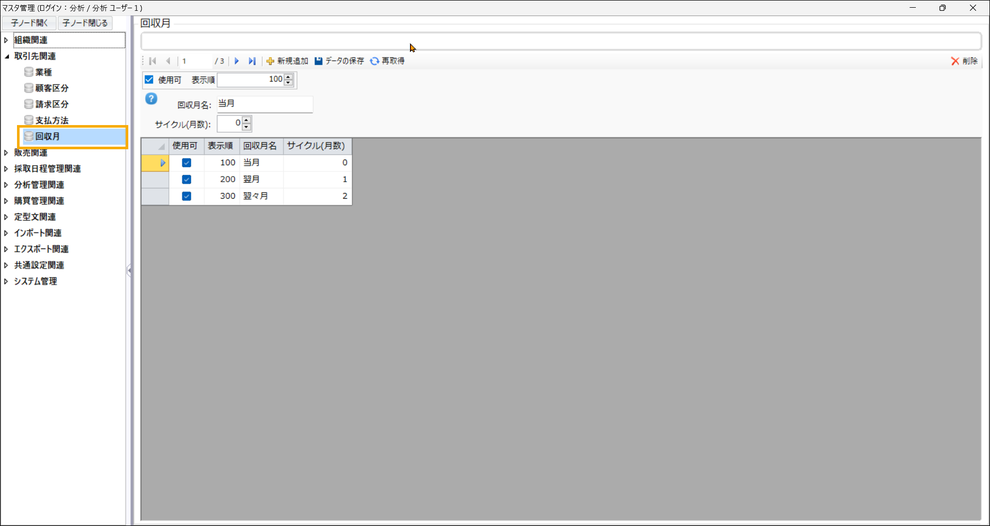Add a new record with 新規追加
990x526 pixels.
pyautogui.click(x=287, y=61)
